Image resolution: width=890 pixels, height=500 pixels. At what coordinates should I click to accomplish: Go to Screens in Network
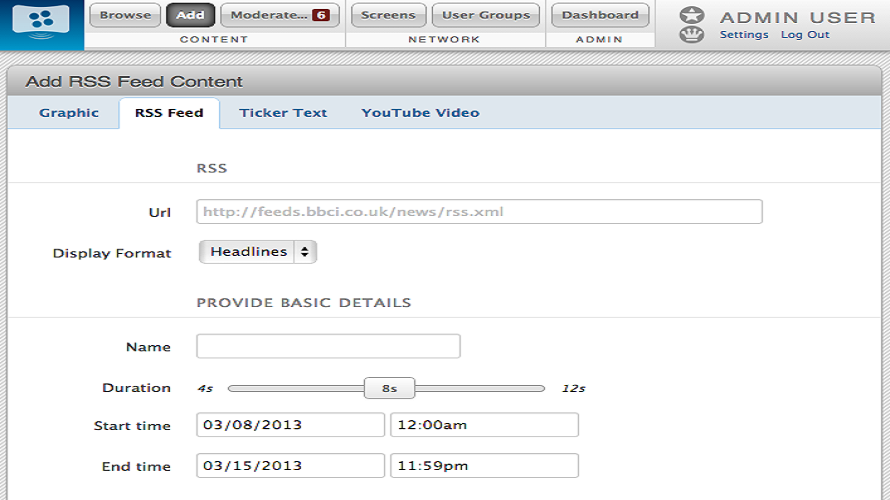(388, 15)
